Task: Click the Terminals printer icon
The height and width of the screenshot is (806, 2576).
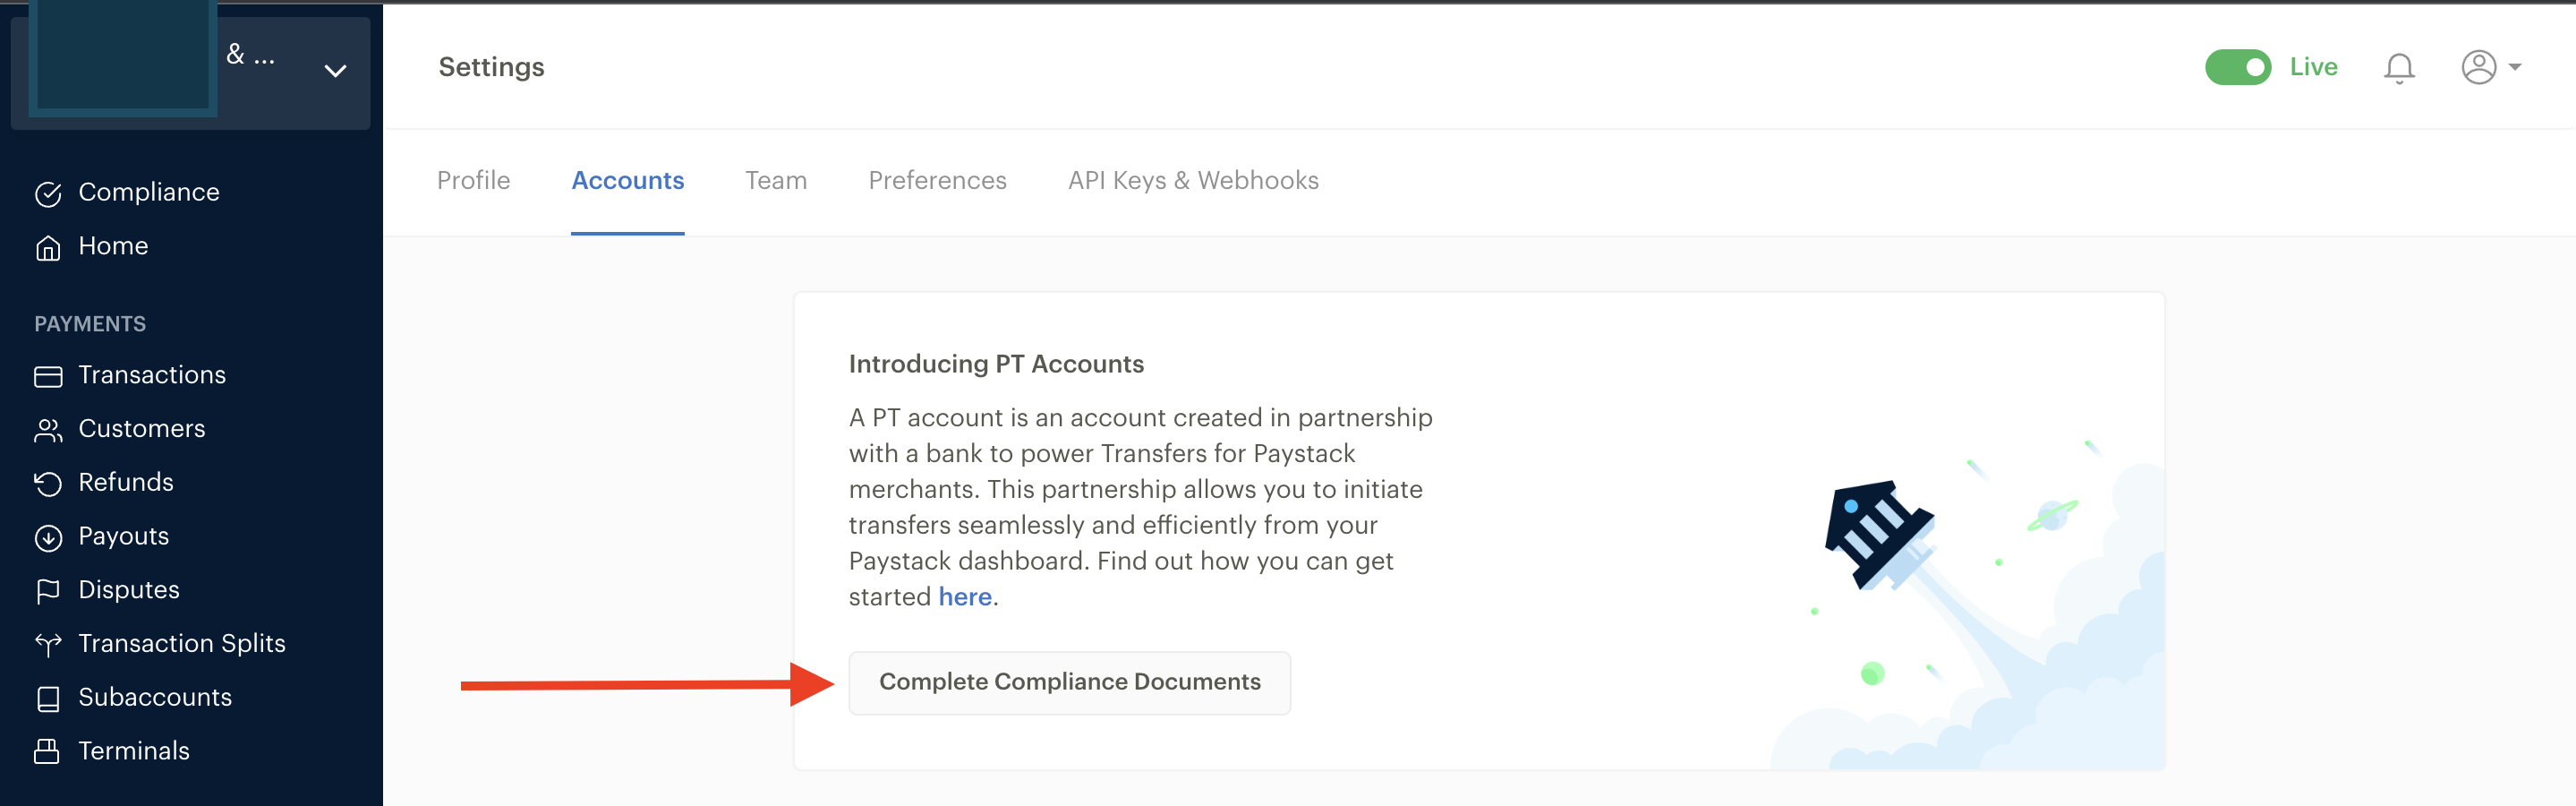Action: click(47, 752)
